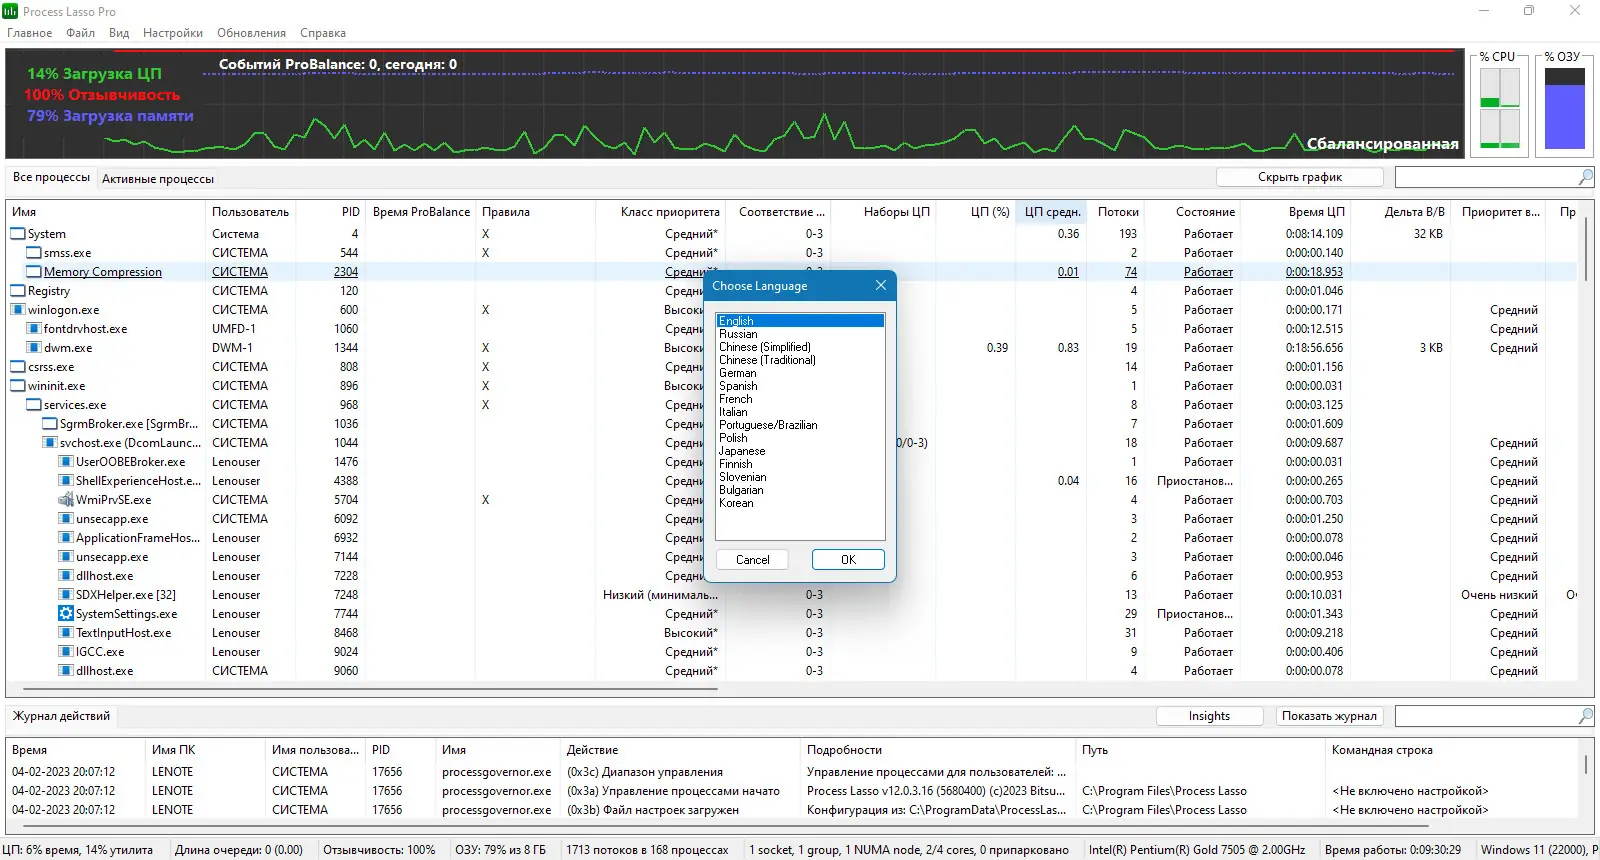Pick Spanish from the language list

pyautogui.click(x=738, y=386)
